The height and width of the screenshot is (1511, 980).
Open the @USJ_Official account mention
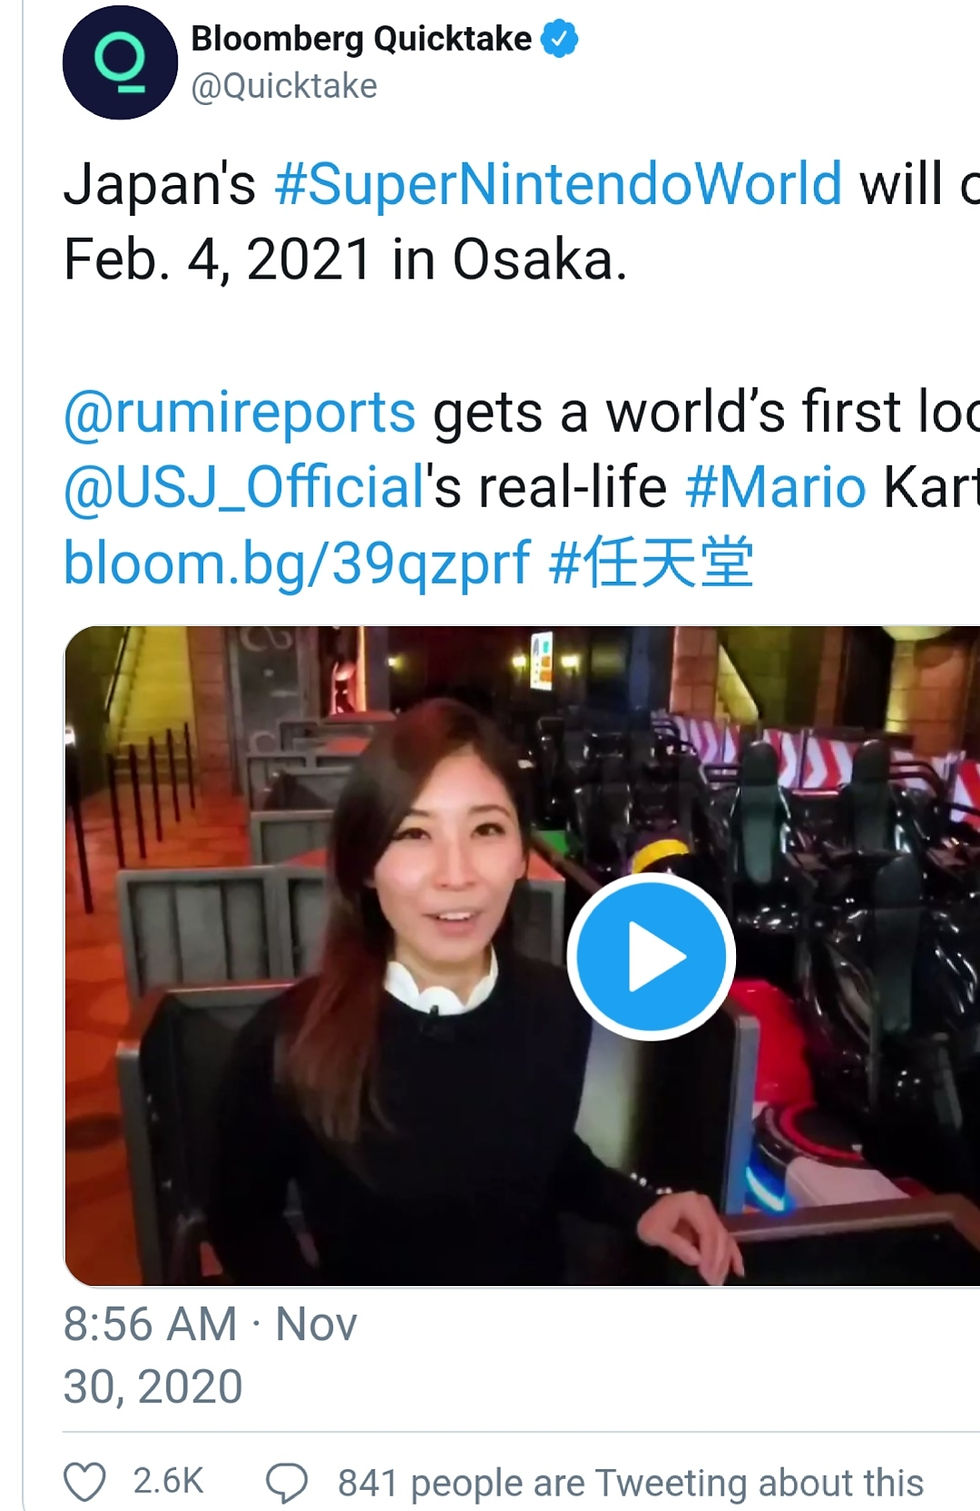click(x=245, y=488)
